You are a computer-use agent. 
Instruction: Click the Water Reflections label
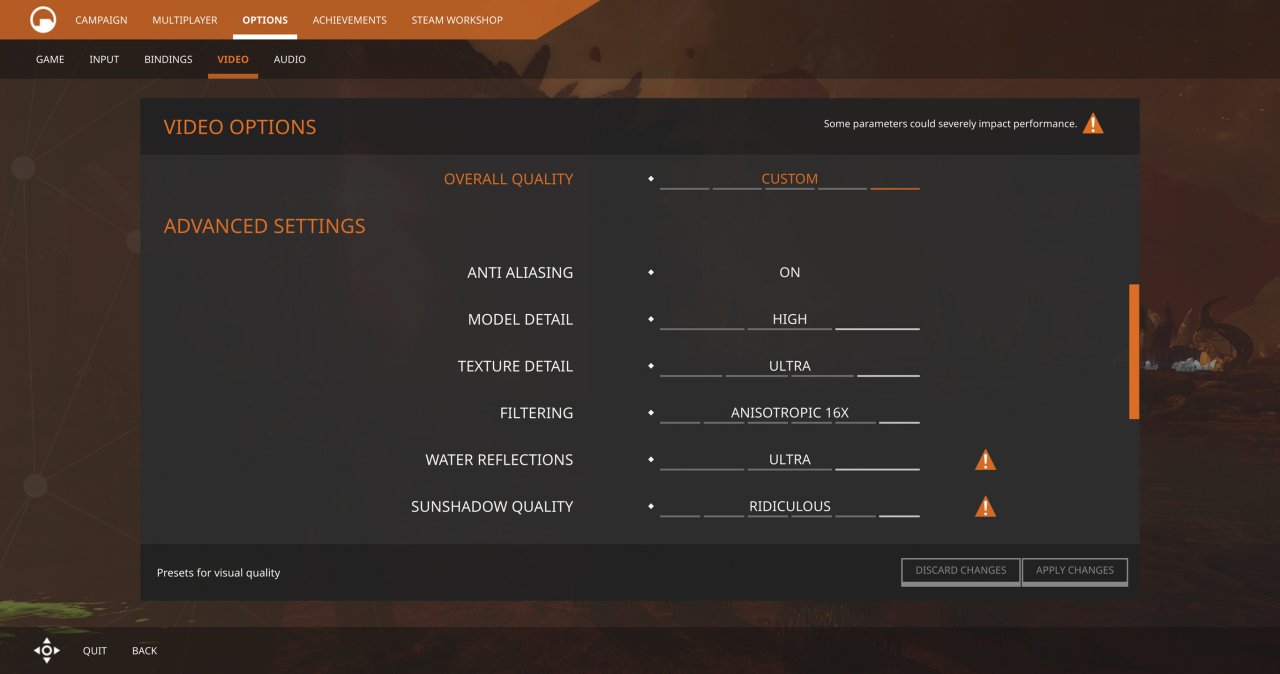499,460
